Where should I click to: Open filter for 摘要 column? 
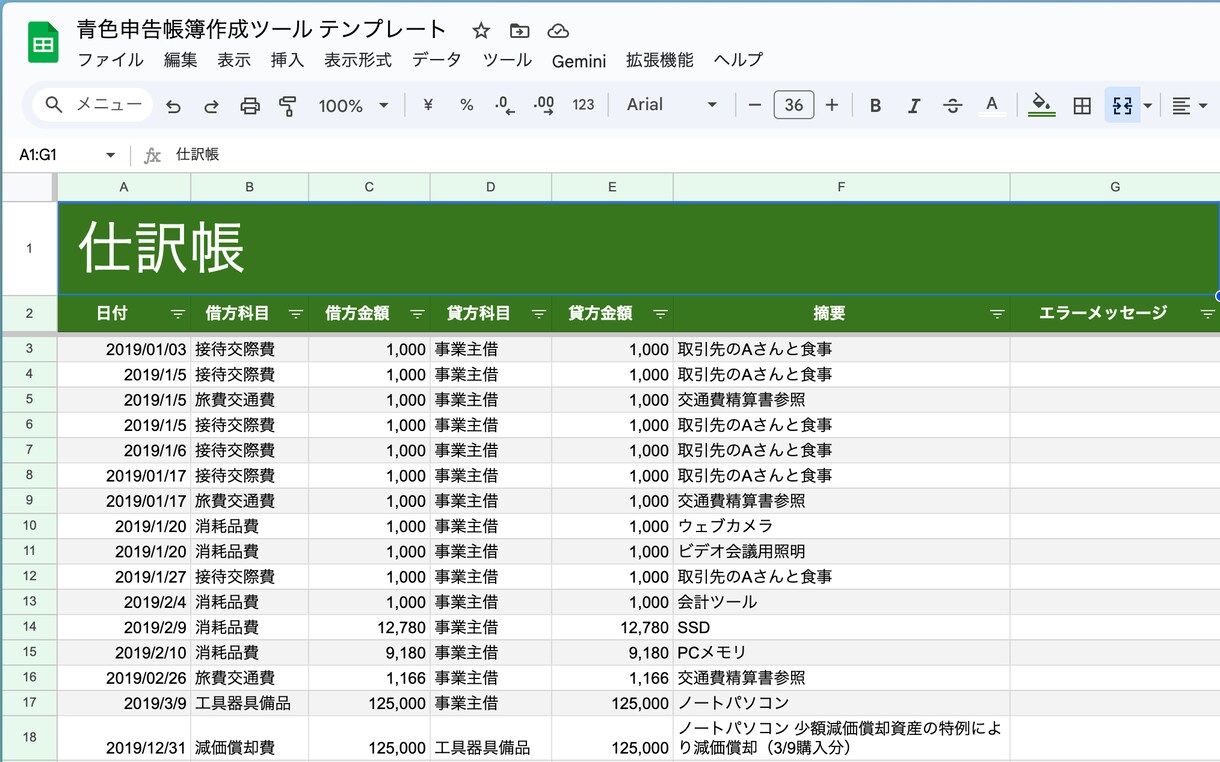click(997, 314)
